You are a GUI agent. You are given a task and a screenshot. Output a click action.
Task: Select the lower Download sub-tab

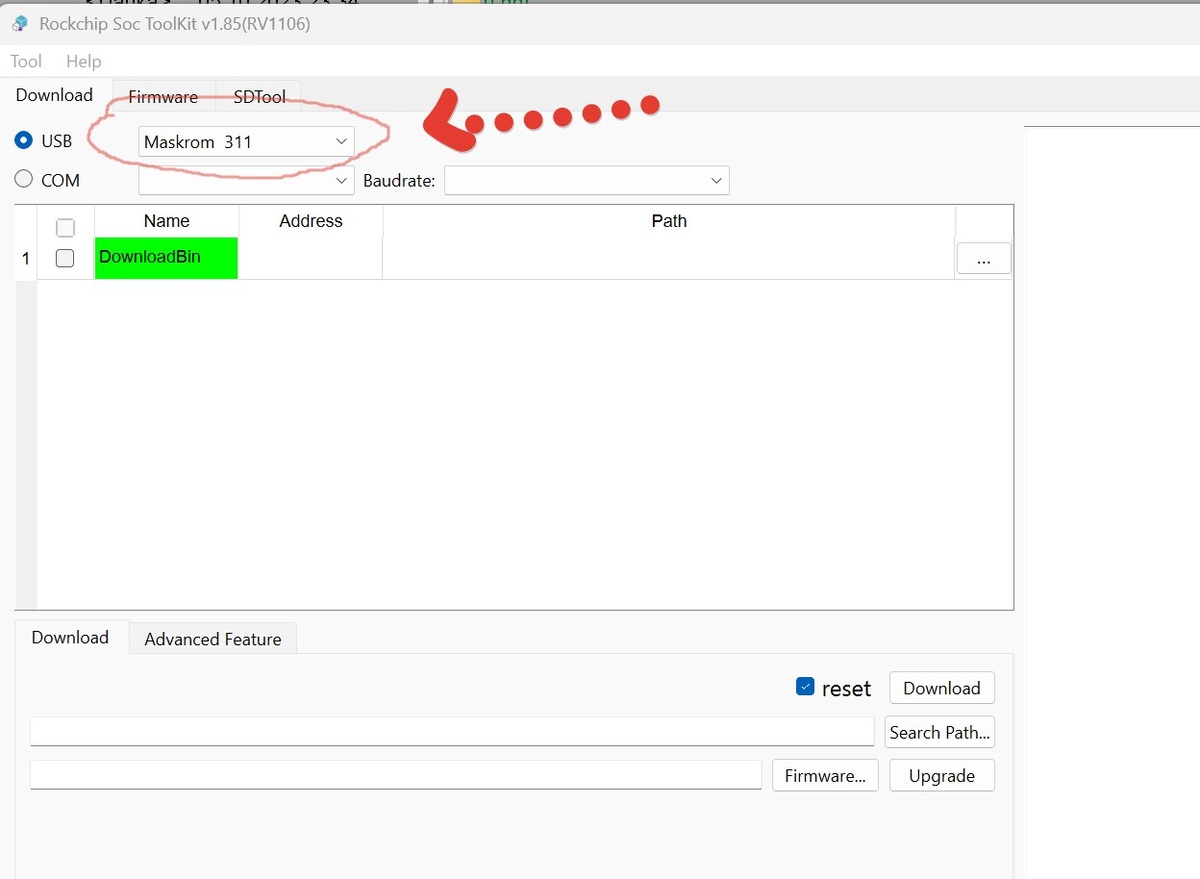[x=70, y=637]
